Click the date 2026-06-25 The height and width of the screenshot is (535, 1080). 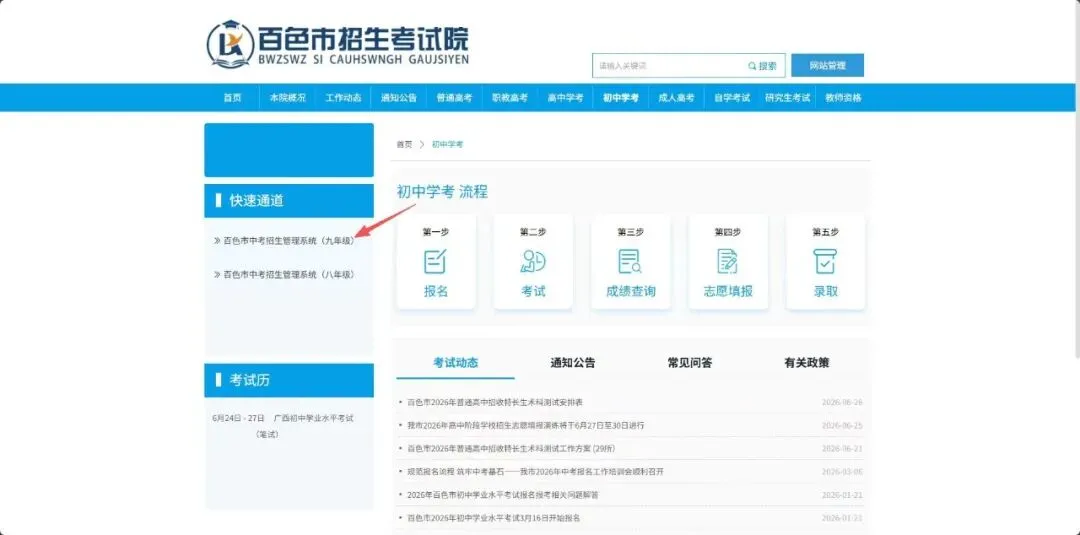(842, 426)
